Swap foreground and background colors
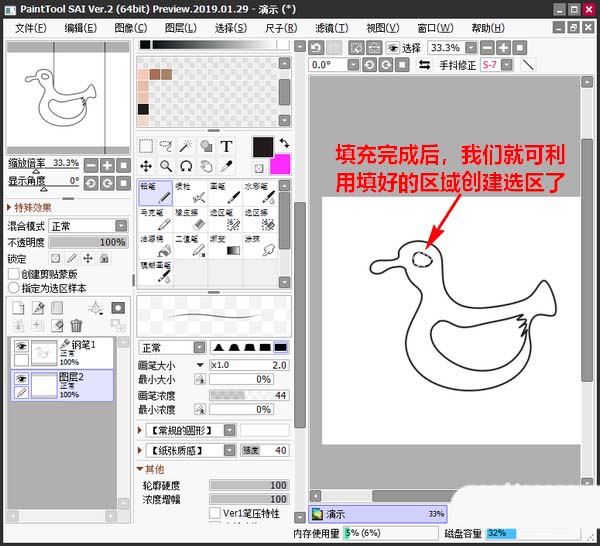Image resolution: width=600 pixels, height=546 pixels. pyautogui.click(x=284, y=143)
